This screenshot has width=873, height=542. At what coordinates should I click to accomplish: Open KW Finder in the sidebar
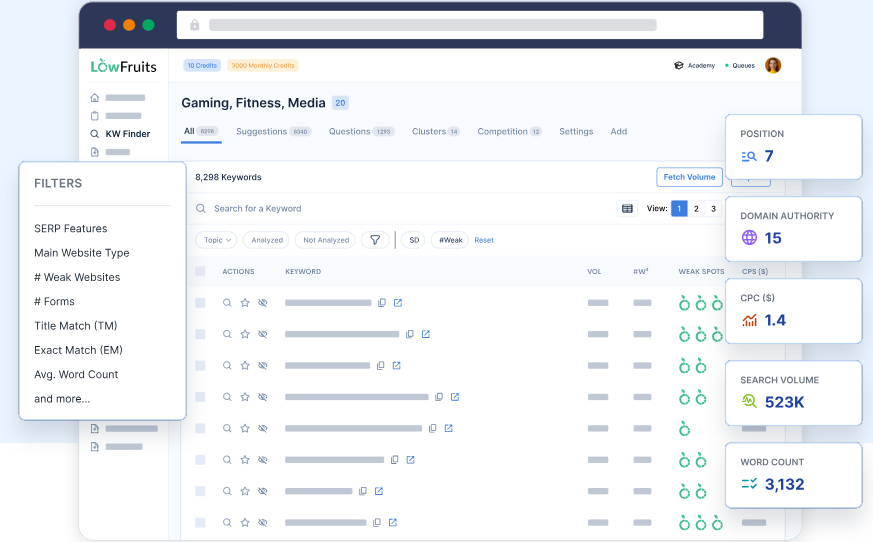(x=120, y=134)
